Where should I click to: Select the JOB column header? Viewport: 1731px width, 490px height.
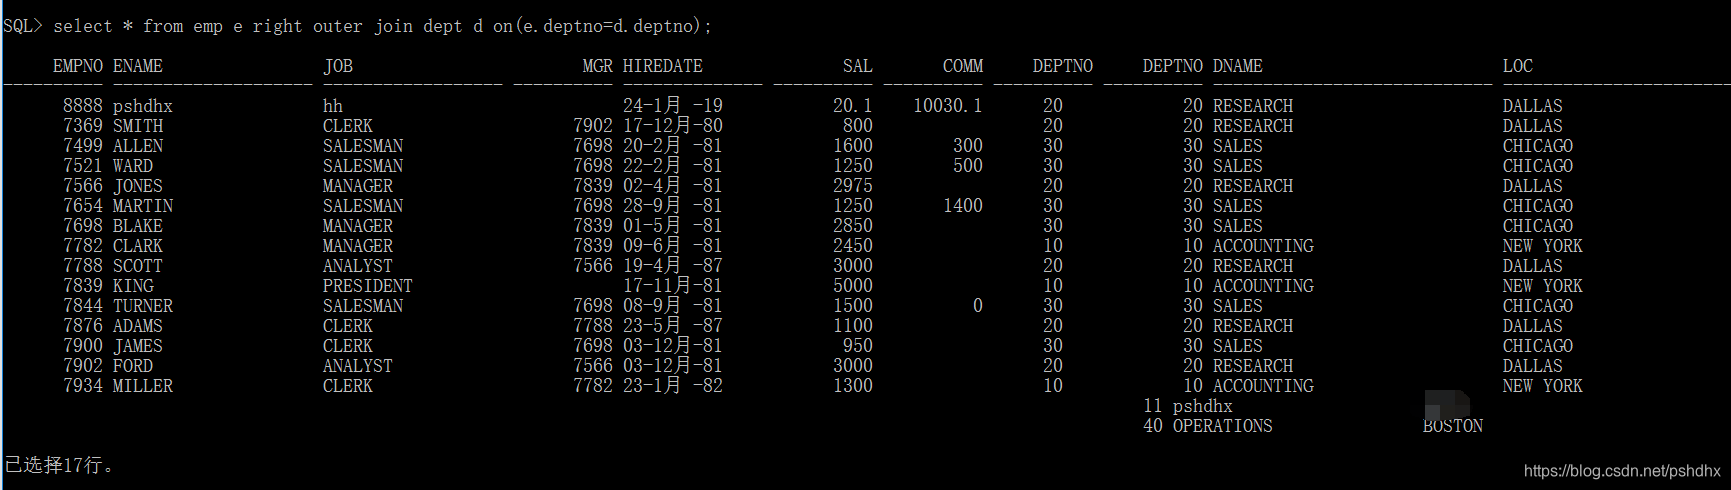(x=338, y=66)
